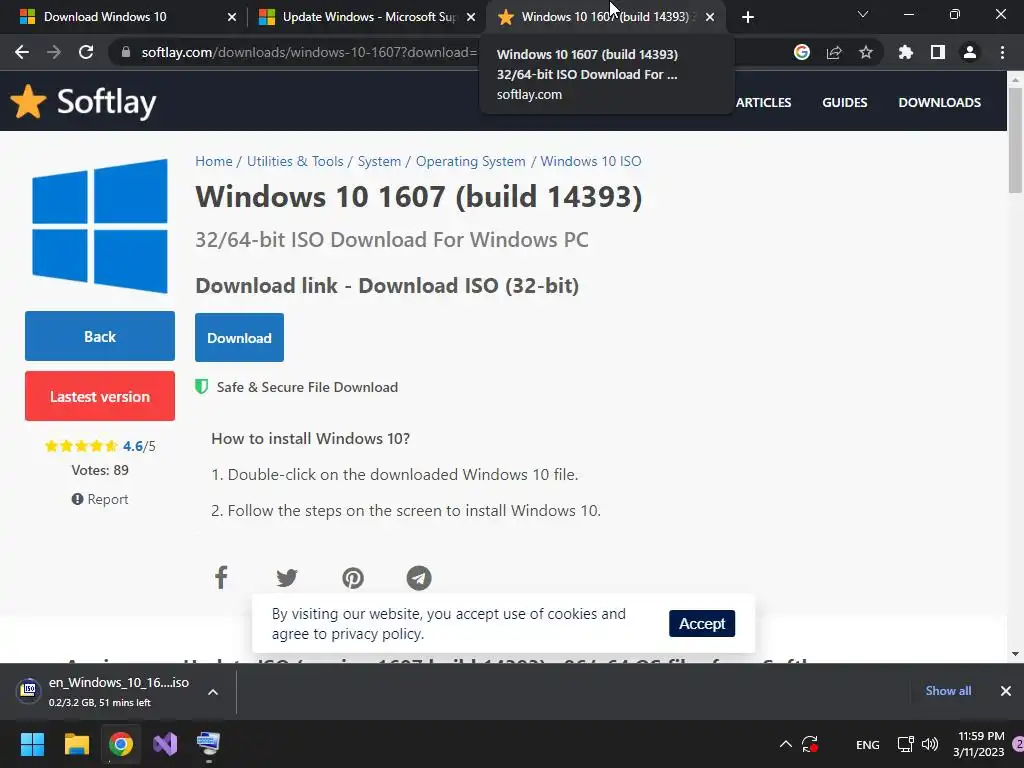Share on Pinterest
Image resolution: width=1024 pixels, height=768 pixels.
(x=353, y=578)
